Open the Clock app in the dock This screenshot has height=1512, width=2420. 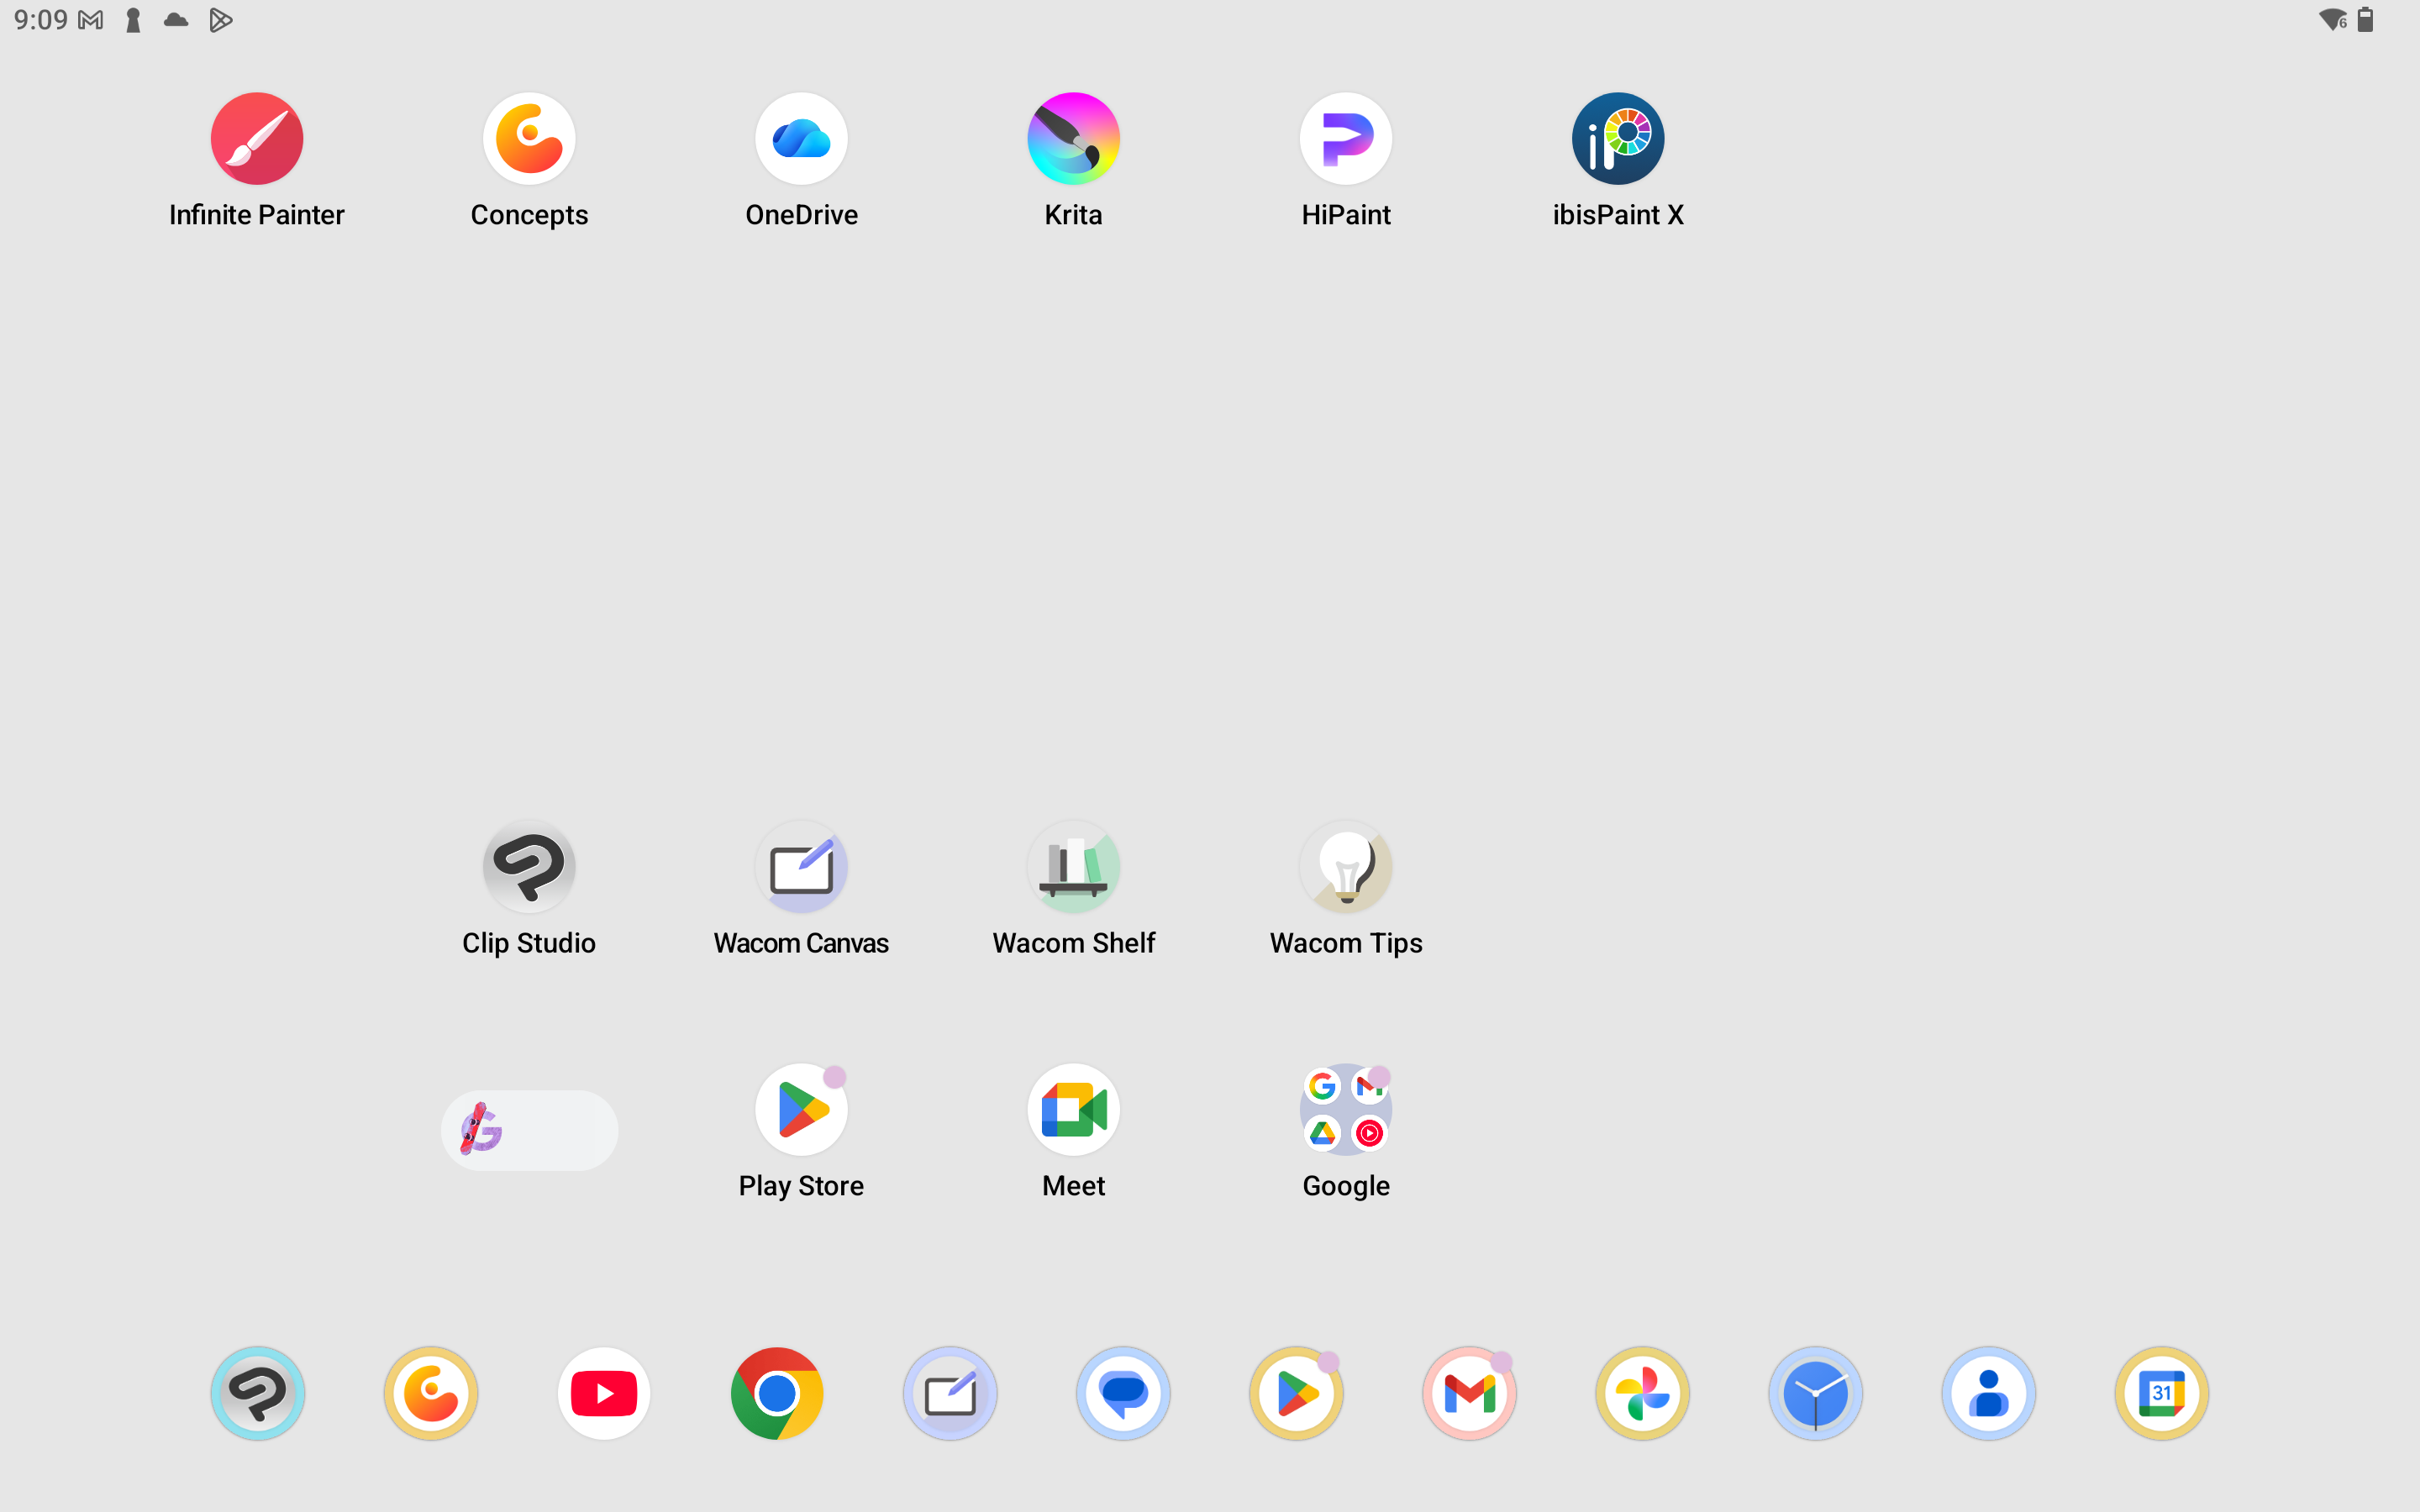coord(1815,1393)
